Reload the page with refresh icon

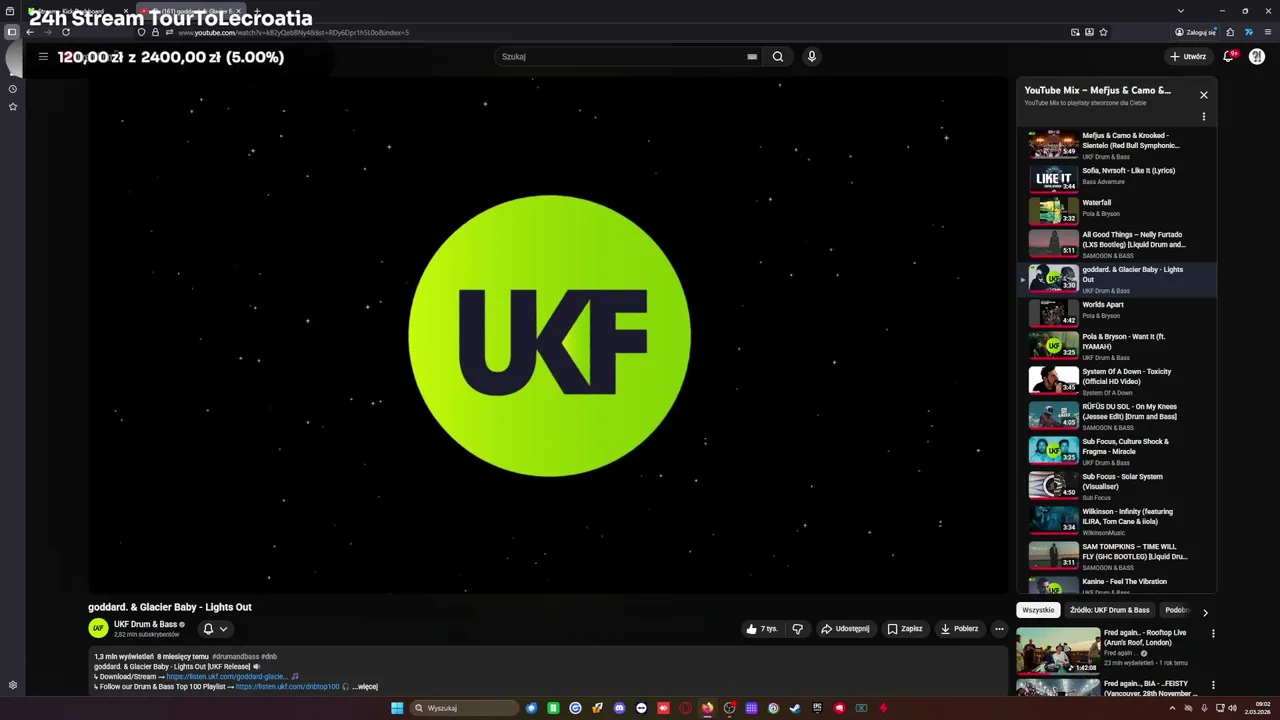(x=66, y=32)
